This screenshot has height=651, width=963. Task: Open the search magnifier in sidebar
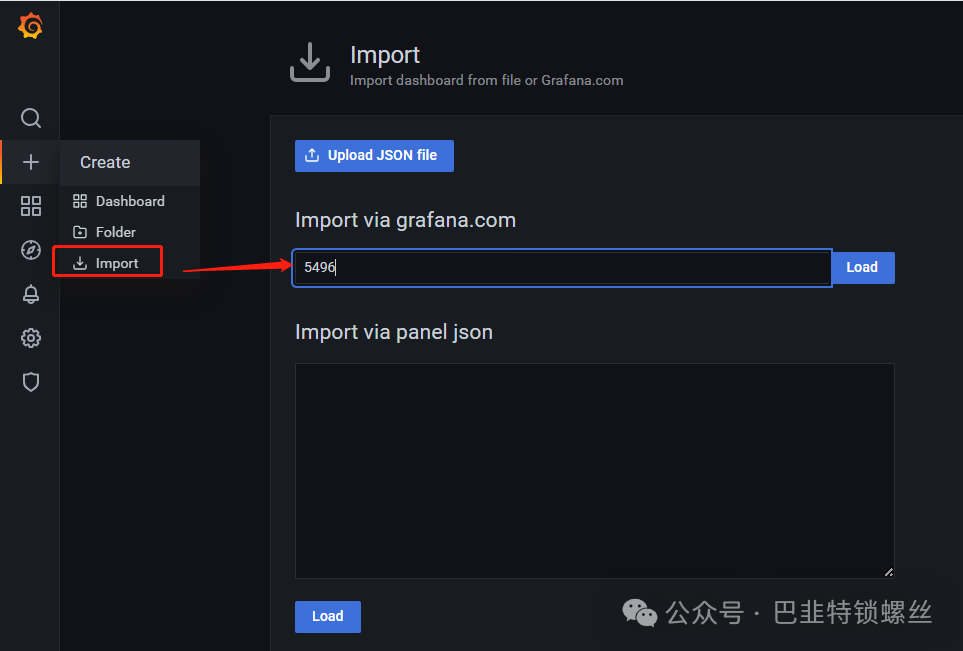pos(31,118)
